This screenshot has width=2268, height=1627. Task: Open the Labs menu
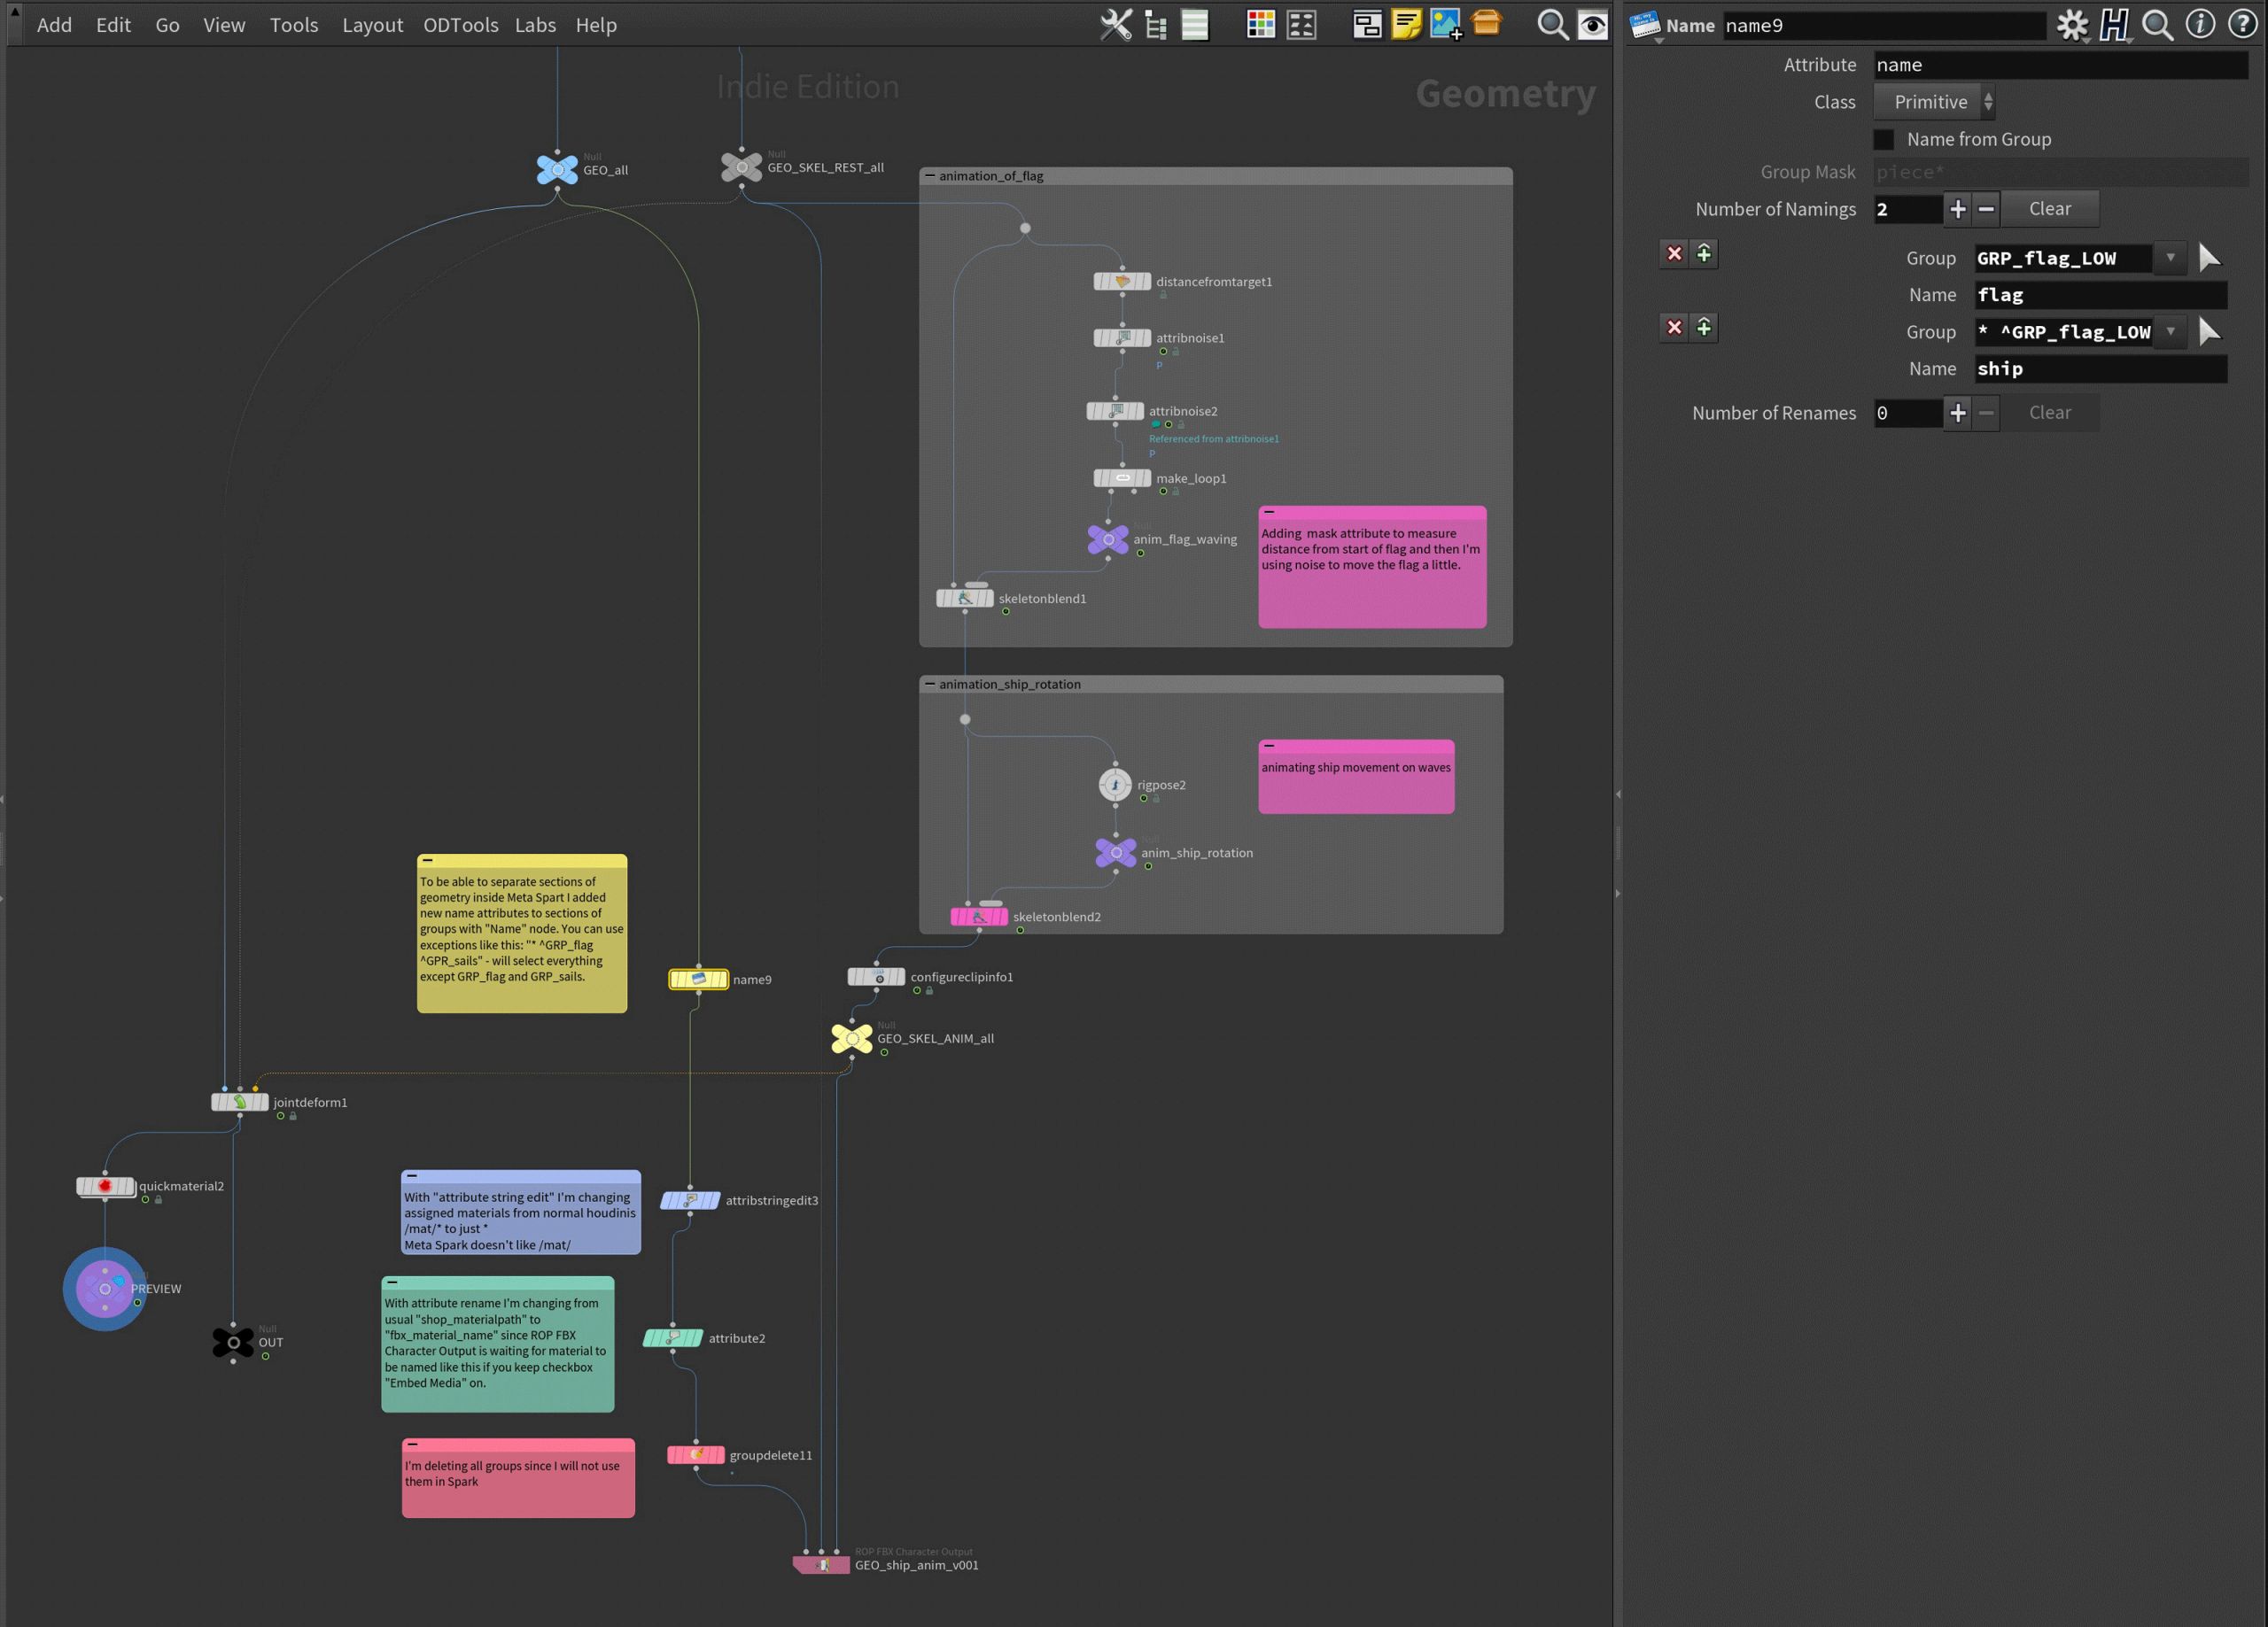[535, 25]
